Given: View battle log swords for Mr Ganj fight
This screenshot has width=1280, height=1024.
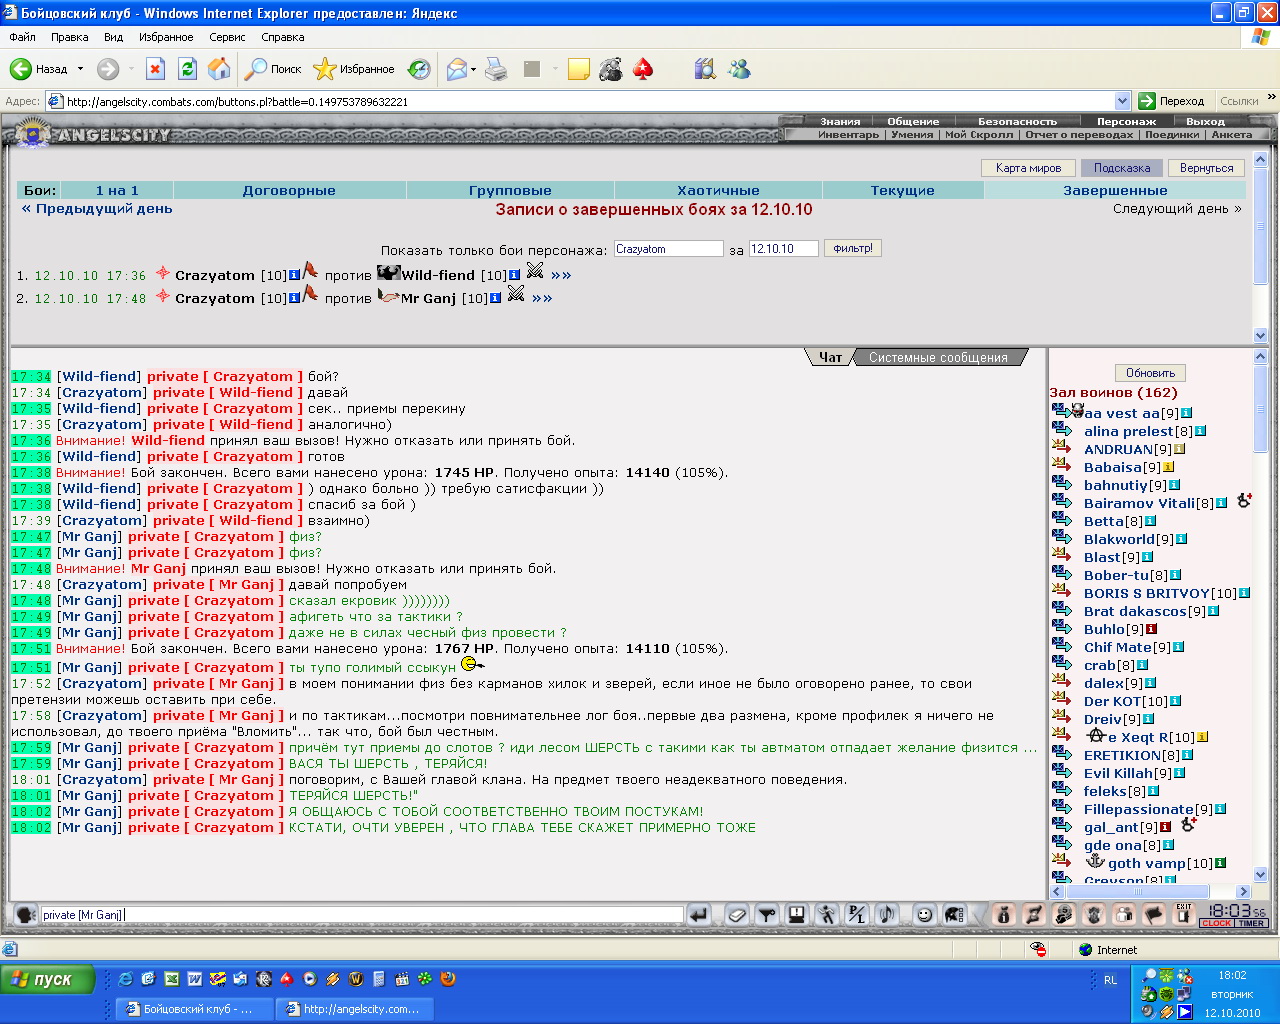Looking at the screenshot, I should 516,293.
